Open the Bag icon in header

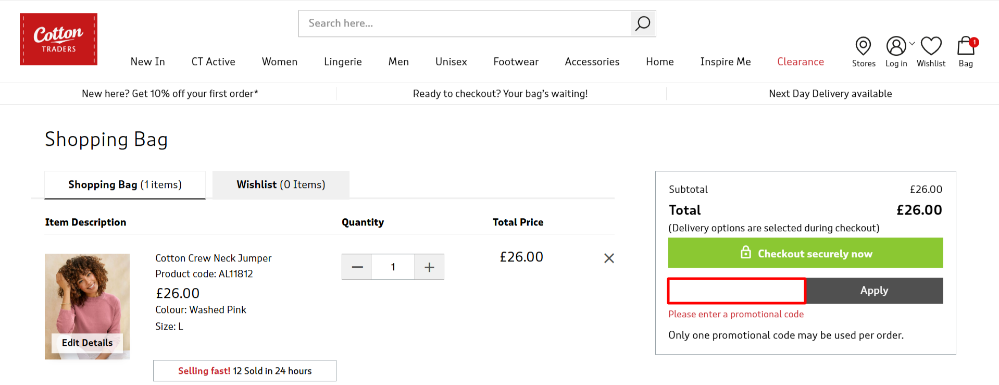point(966,46)
